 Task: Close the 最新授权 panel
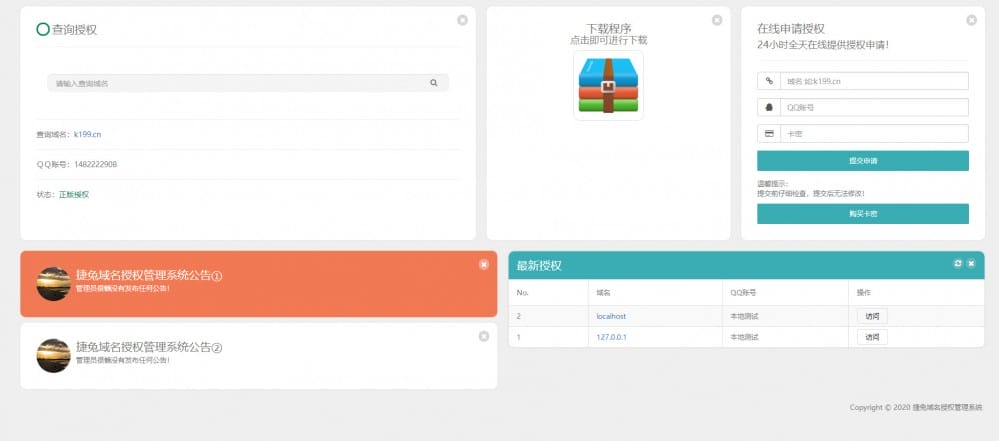[971, 263]
